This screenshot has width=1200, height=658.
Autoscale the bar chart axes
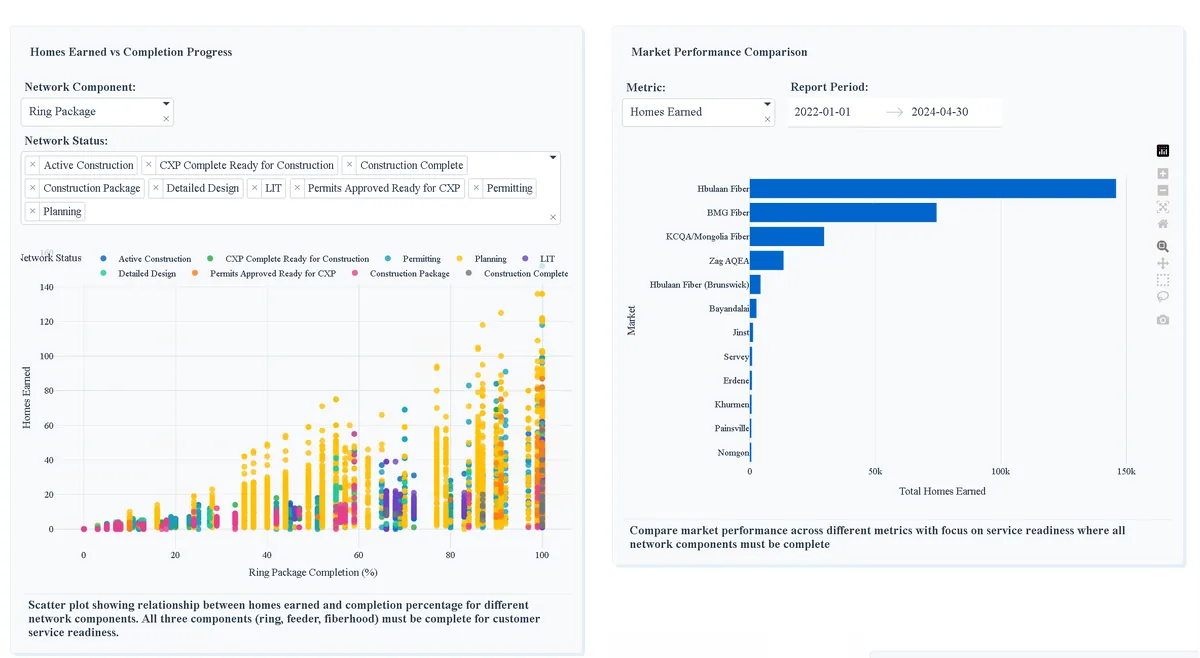click(1162, 207)
